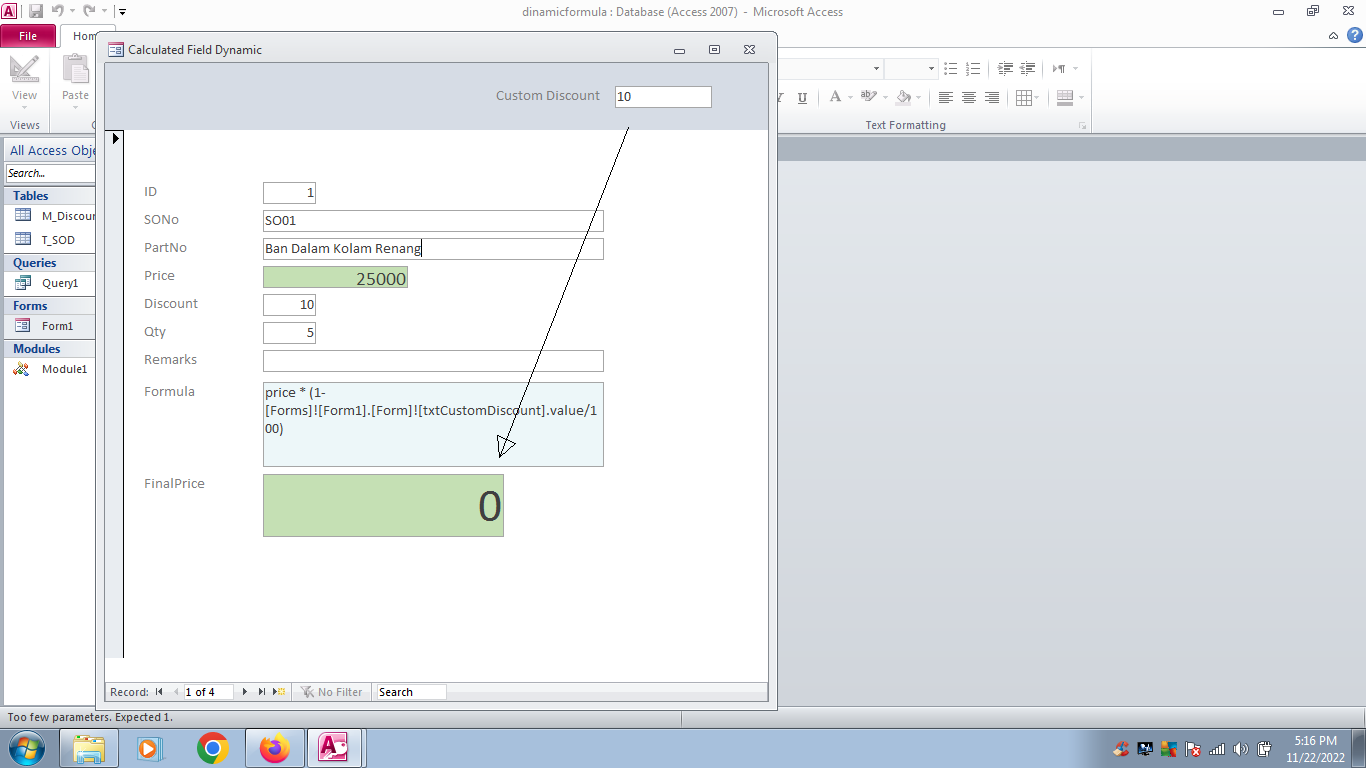Image resolution: width=1366 pixels, height=768 pixels.
Task: Click the Paste clipboard icon
Action: [x=76, y=69]
